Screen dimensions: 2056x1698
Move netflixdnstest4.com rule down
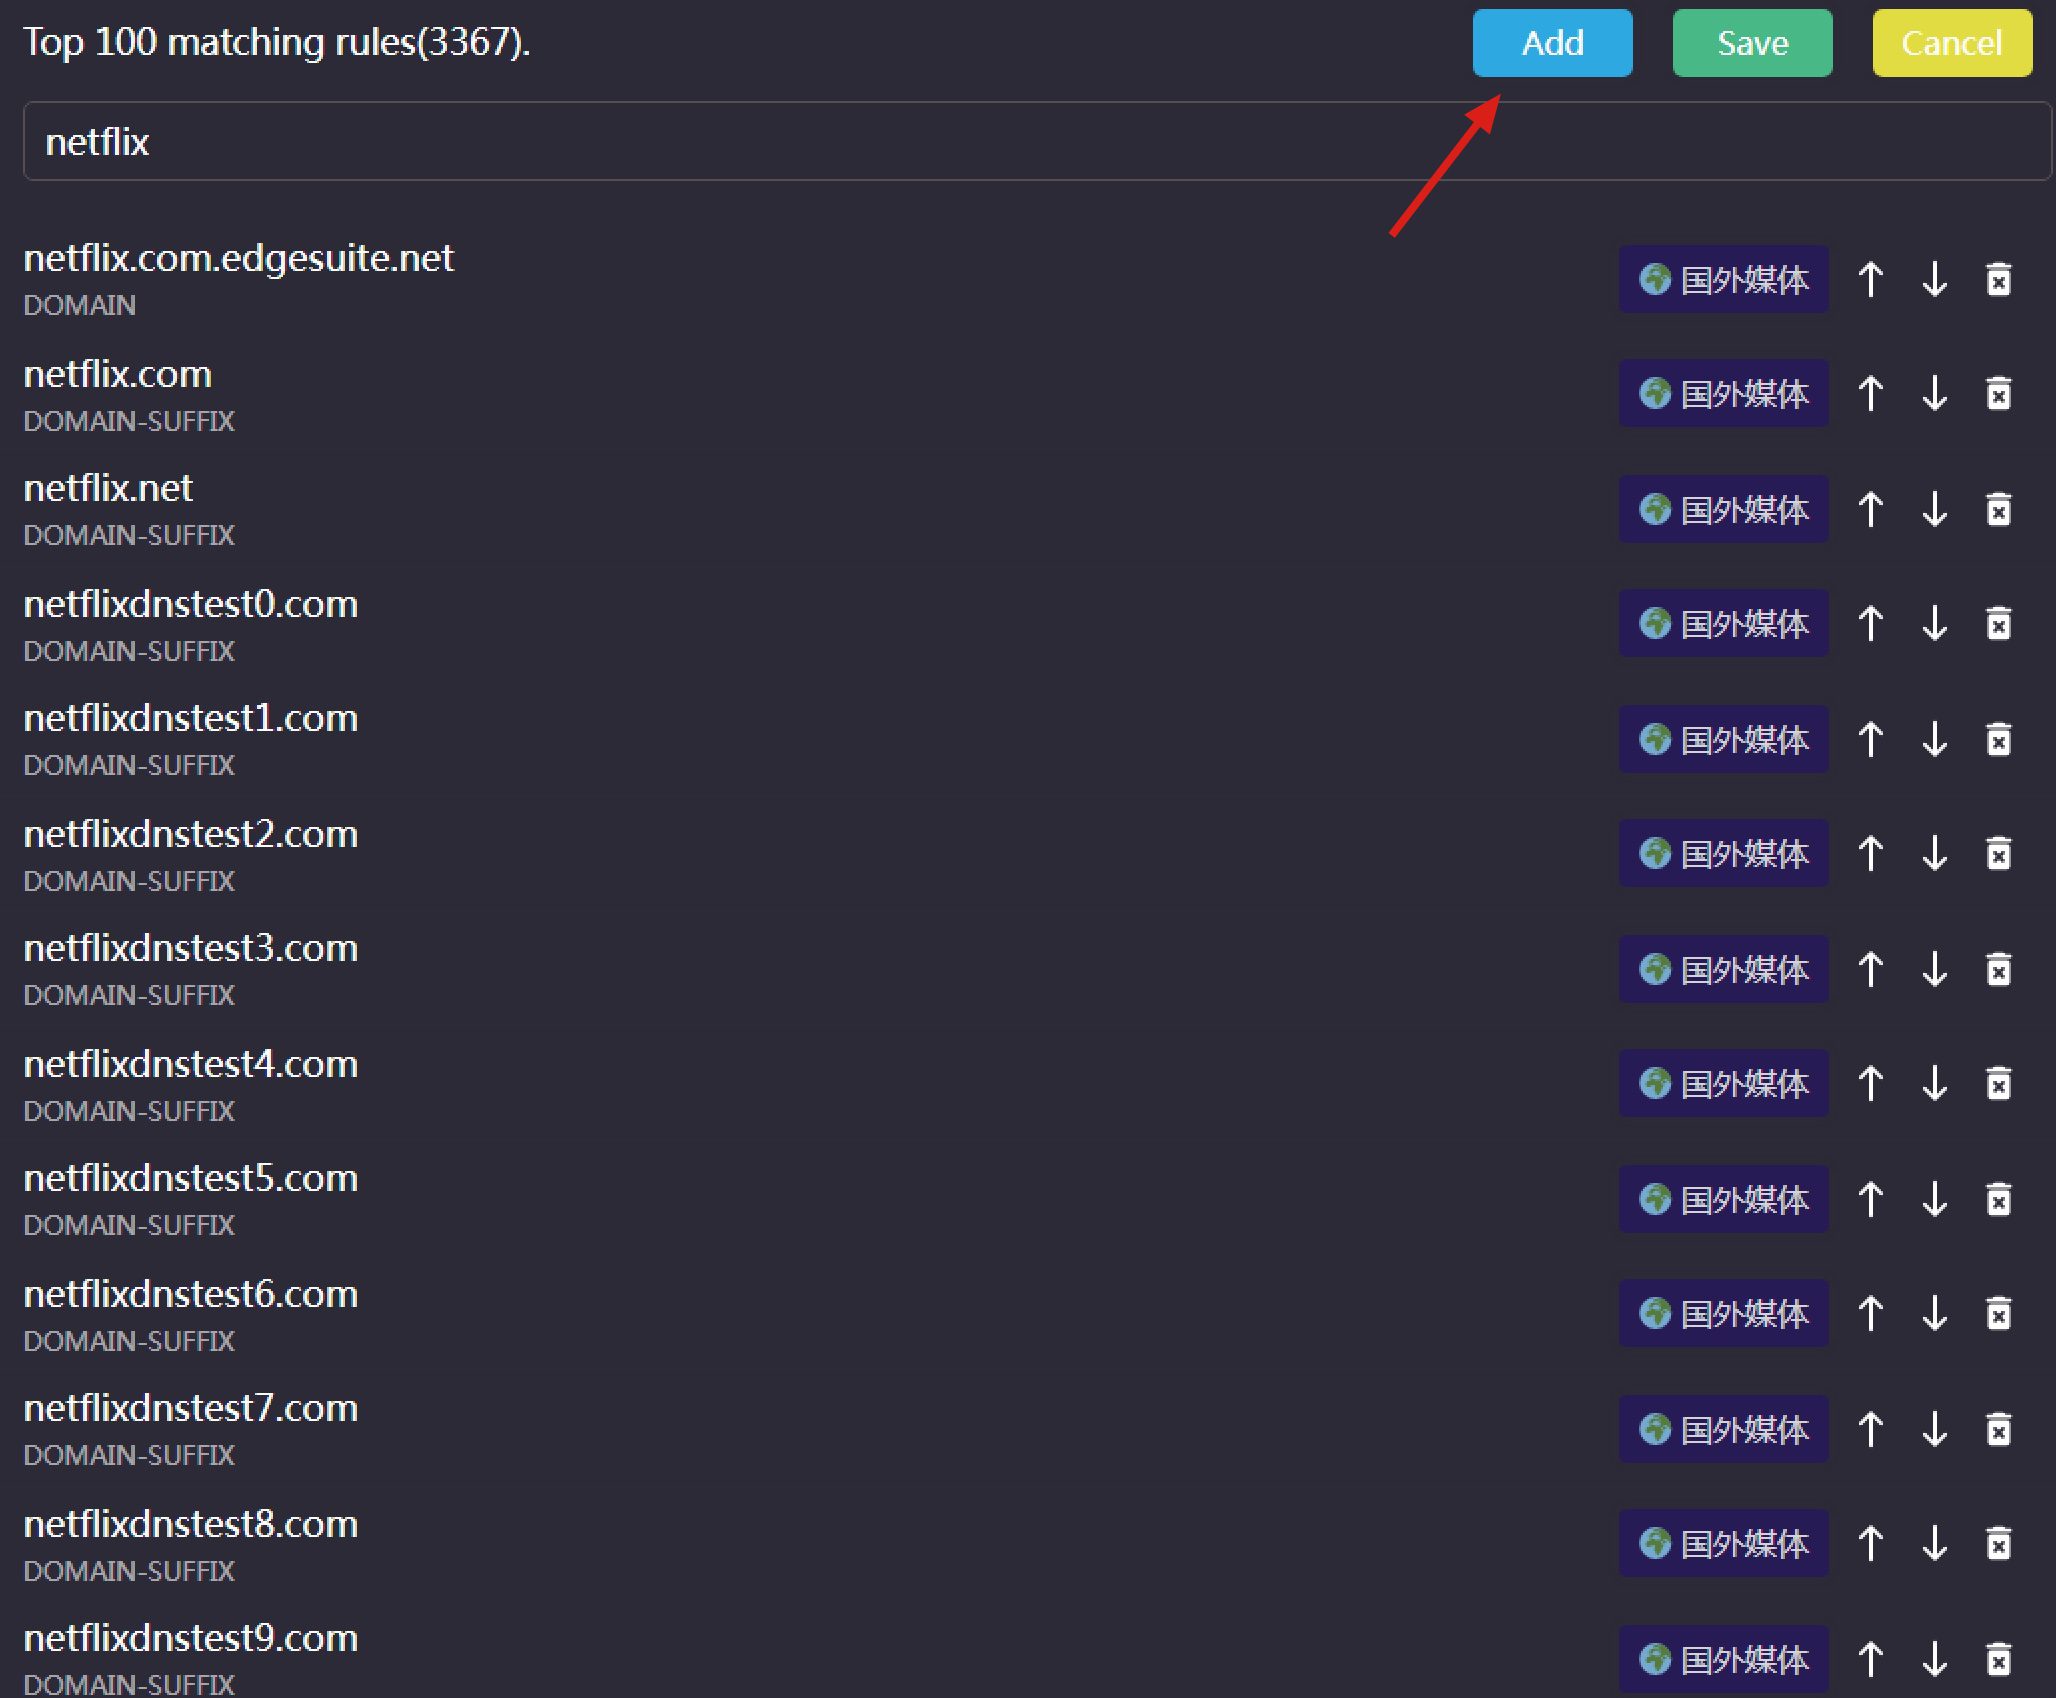click(1934, 1083)
